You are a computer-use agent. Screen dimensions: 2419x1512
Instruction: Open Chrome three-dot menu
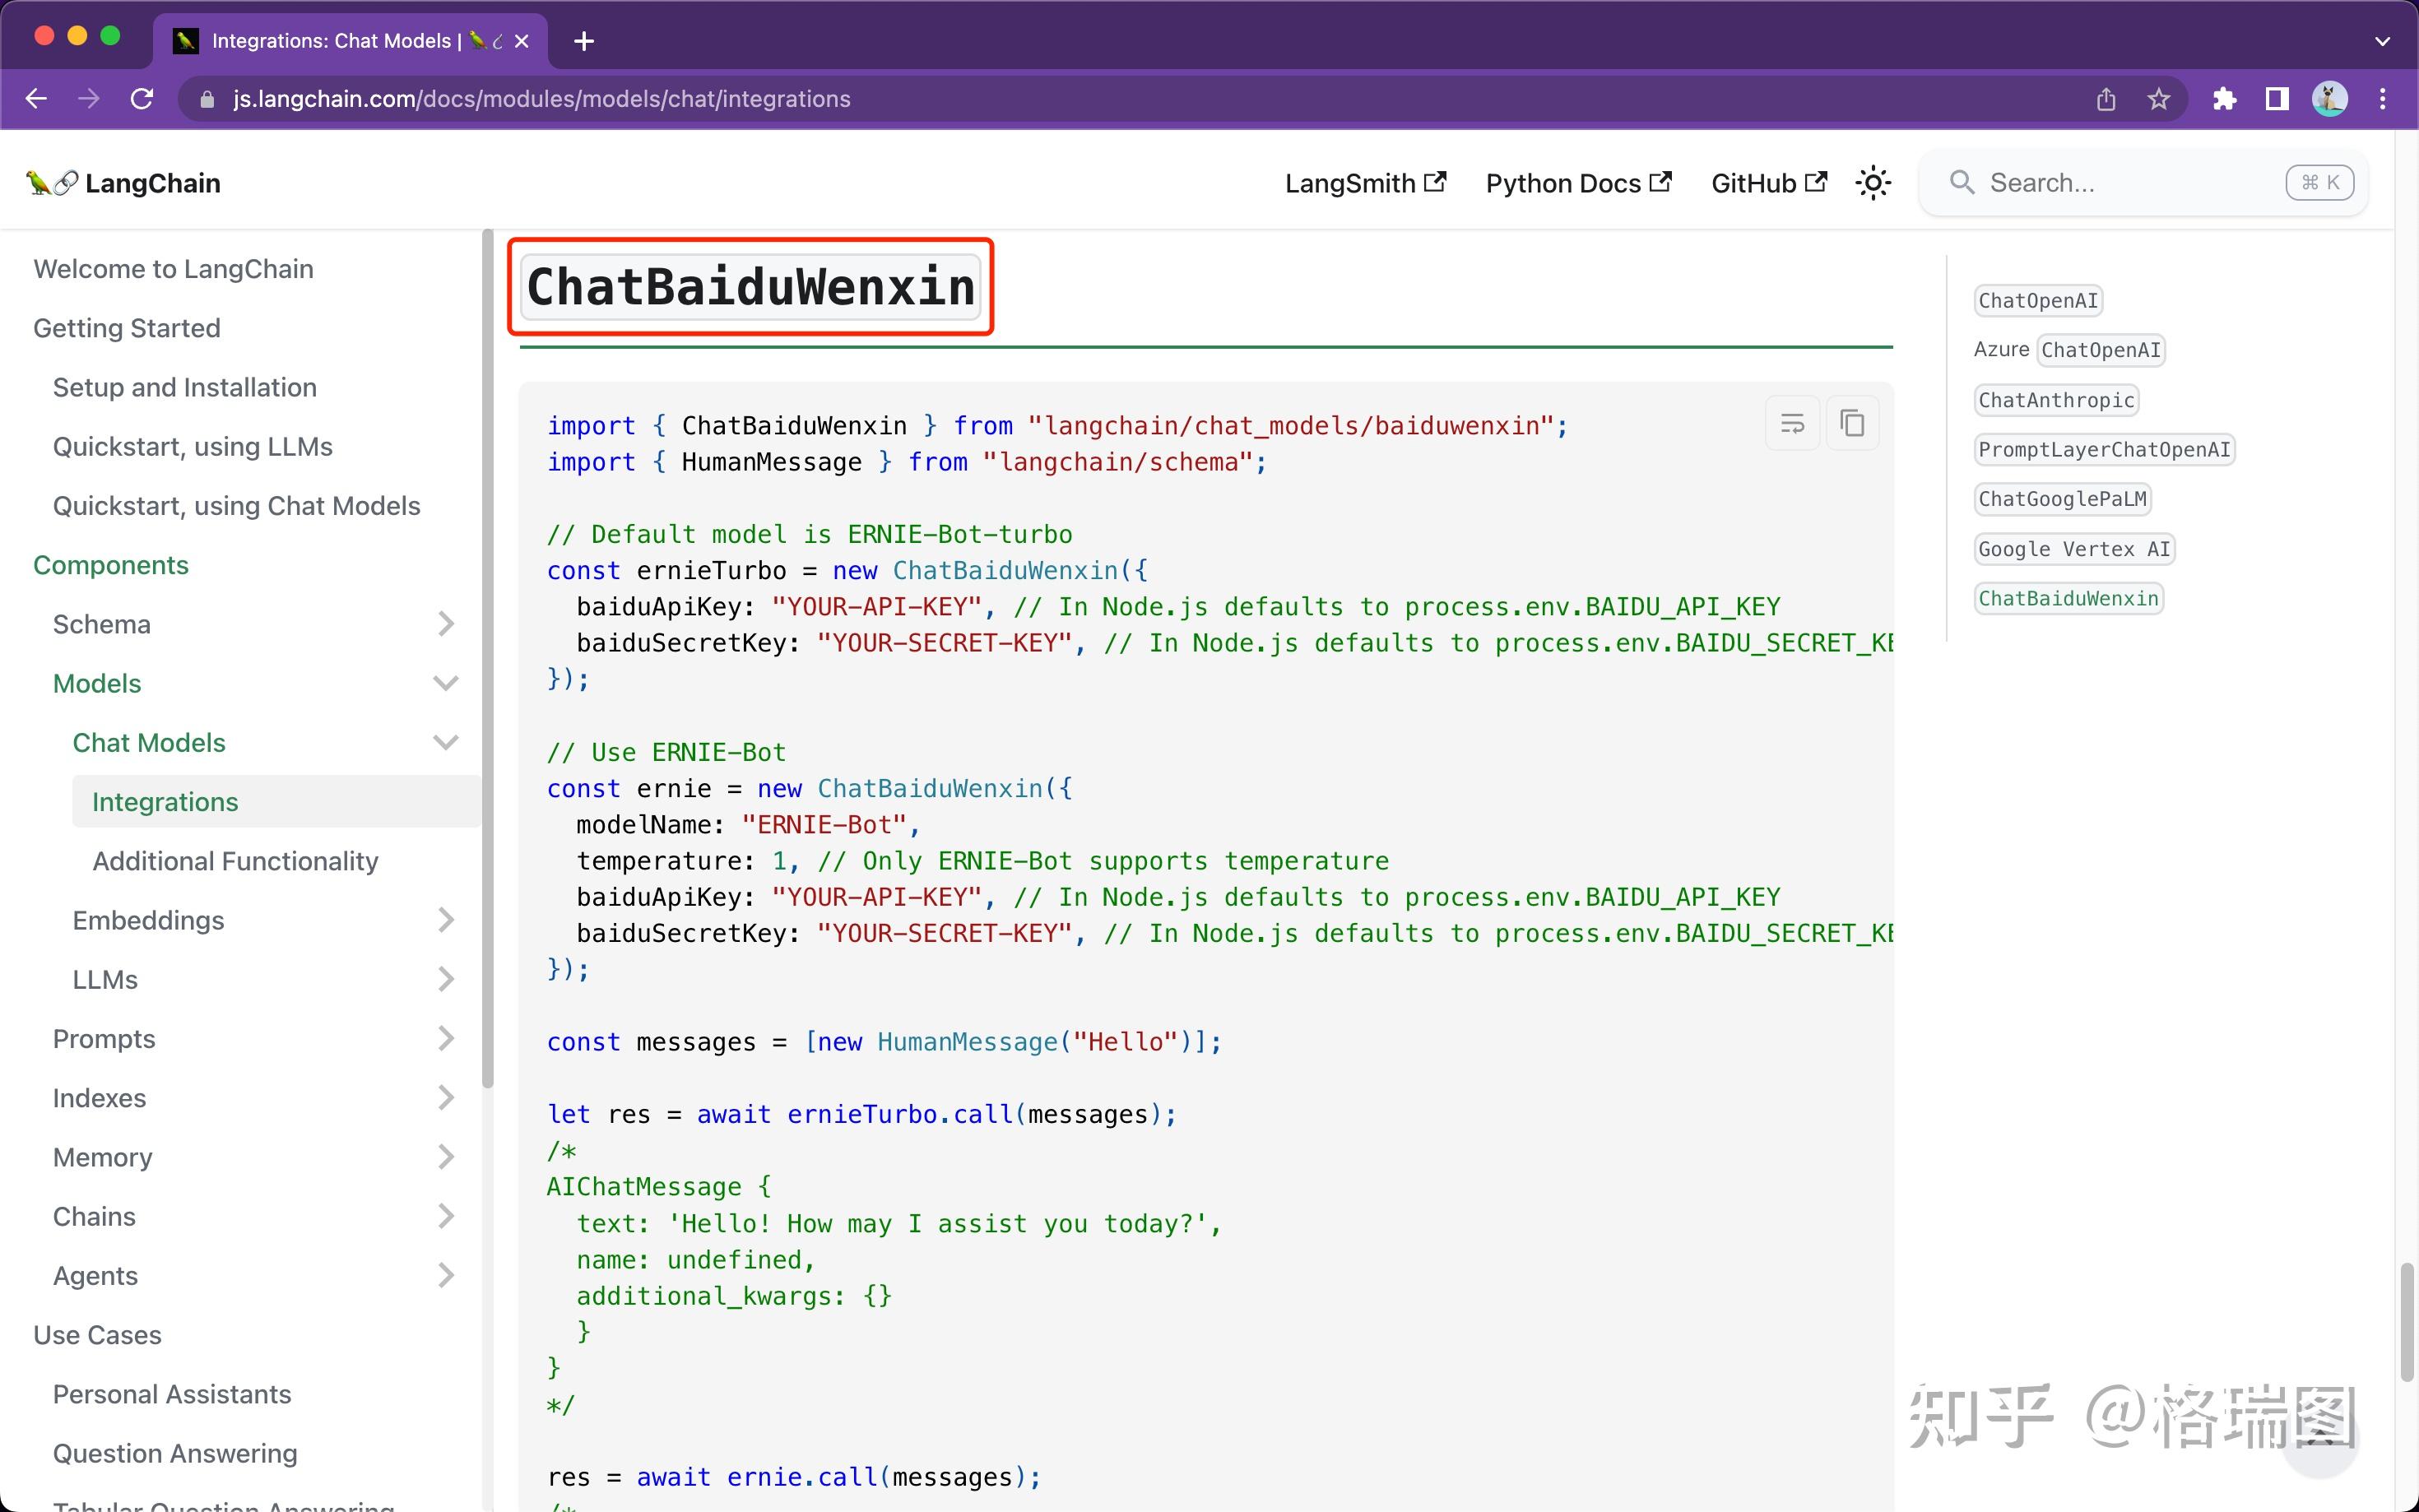click(x=2383, y=99)
